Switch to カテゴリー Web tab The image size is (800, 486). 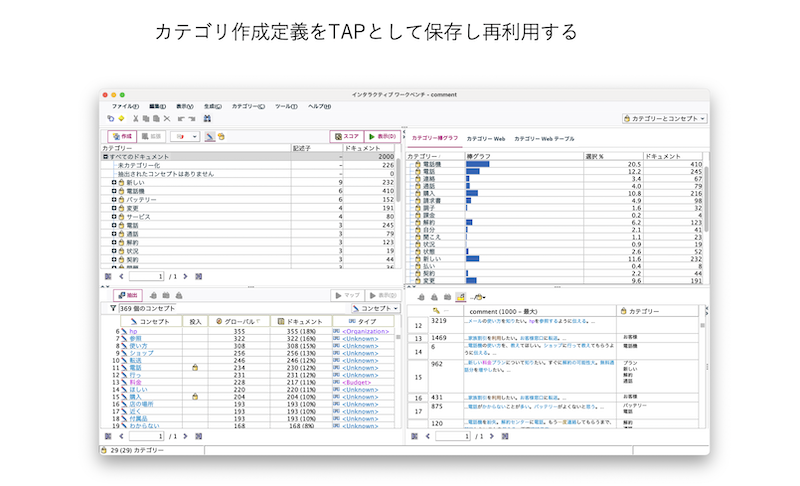click(486, 139)
